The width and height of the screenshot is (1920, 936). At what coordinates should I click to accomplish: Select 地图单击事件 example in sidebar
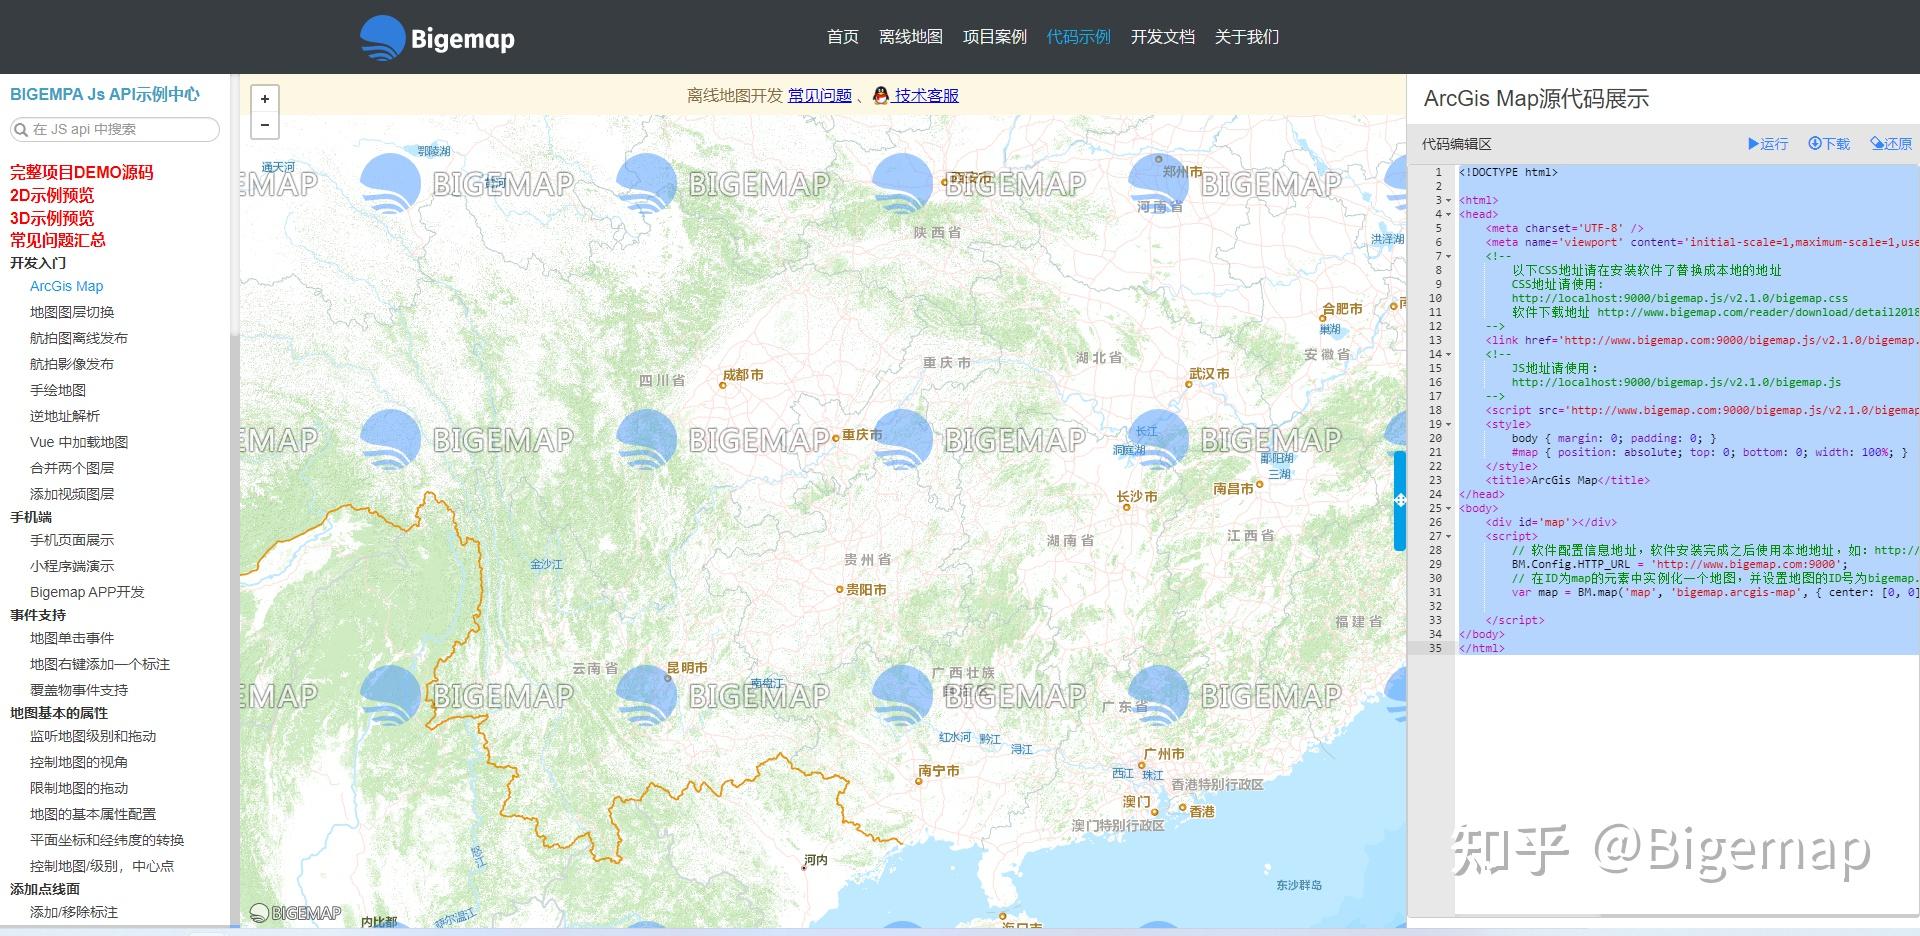point(72,638)
